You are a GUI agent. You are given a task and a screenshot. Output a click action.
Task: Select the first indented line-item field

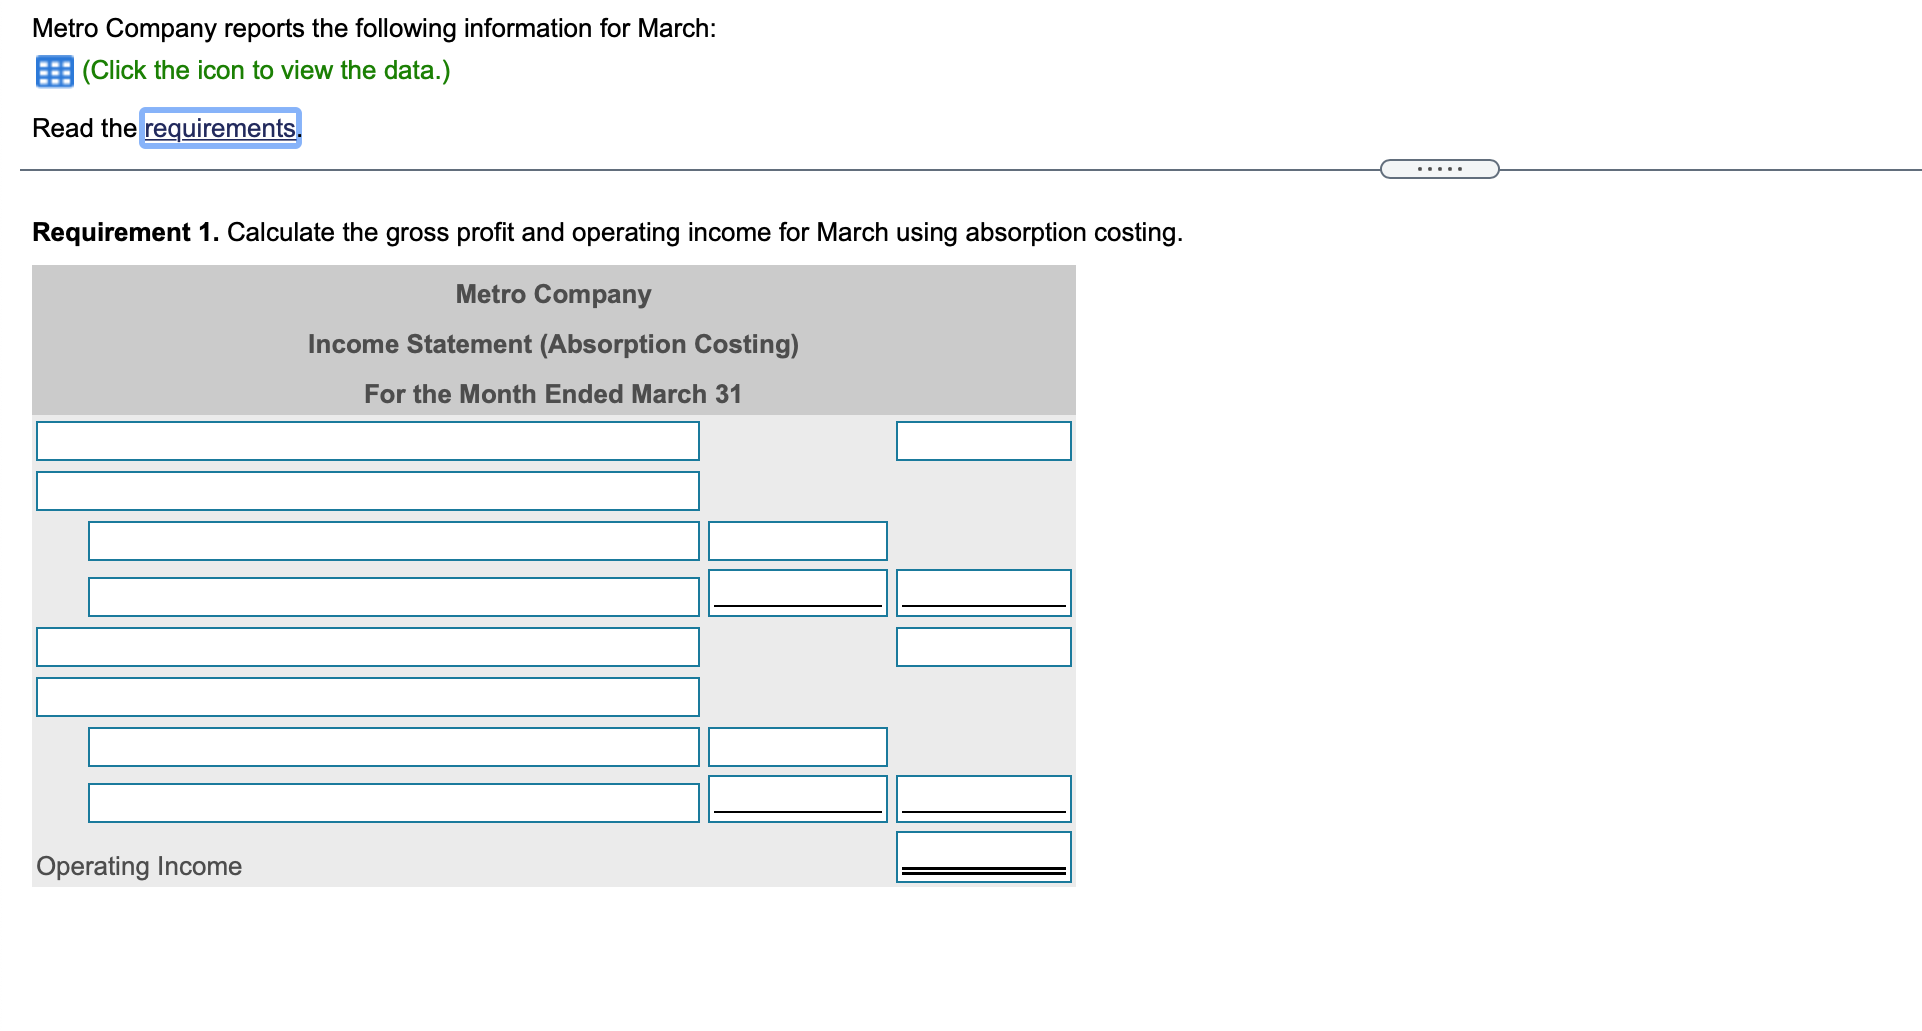point(393,541)
